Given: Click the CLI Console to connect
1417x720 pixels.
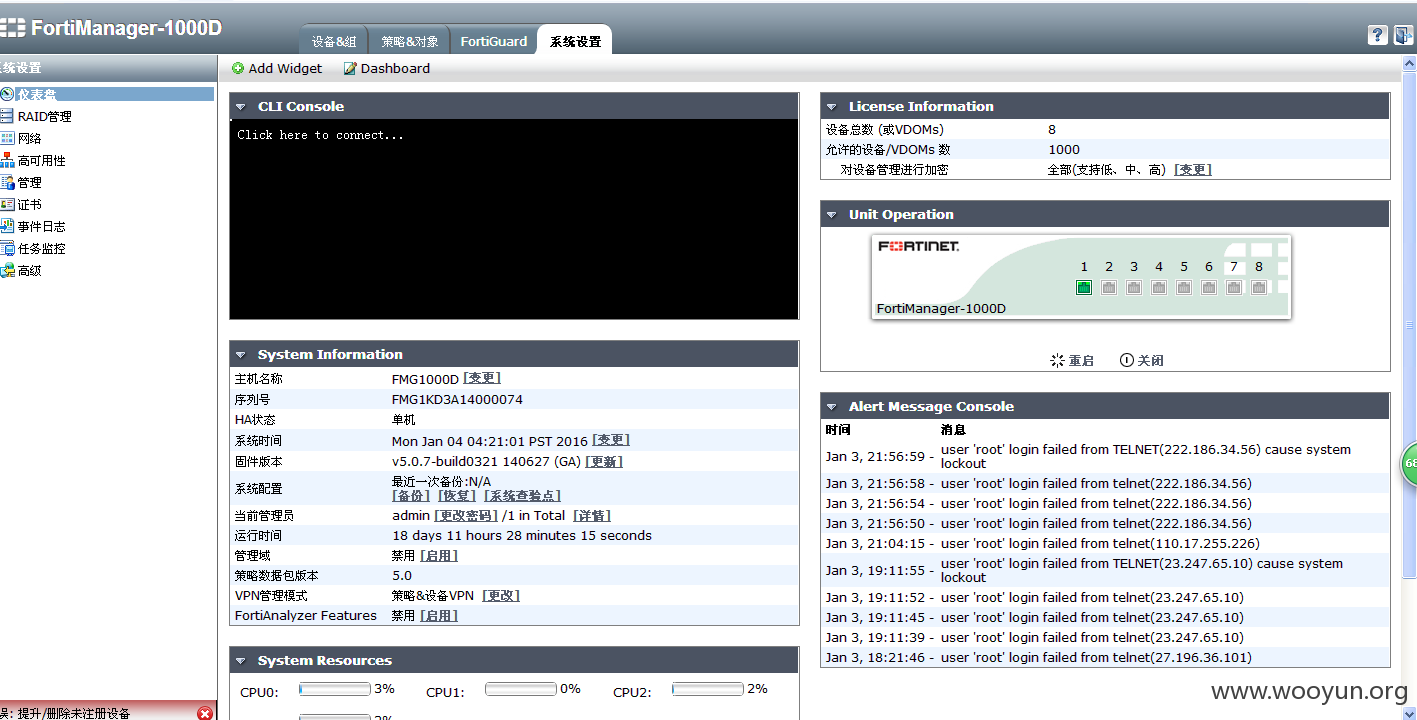Looking at the screenshot, I should pos(514,220).
